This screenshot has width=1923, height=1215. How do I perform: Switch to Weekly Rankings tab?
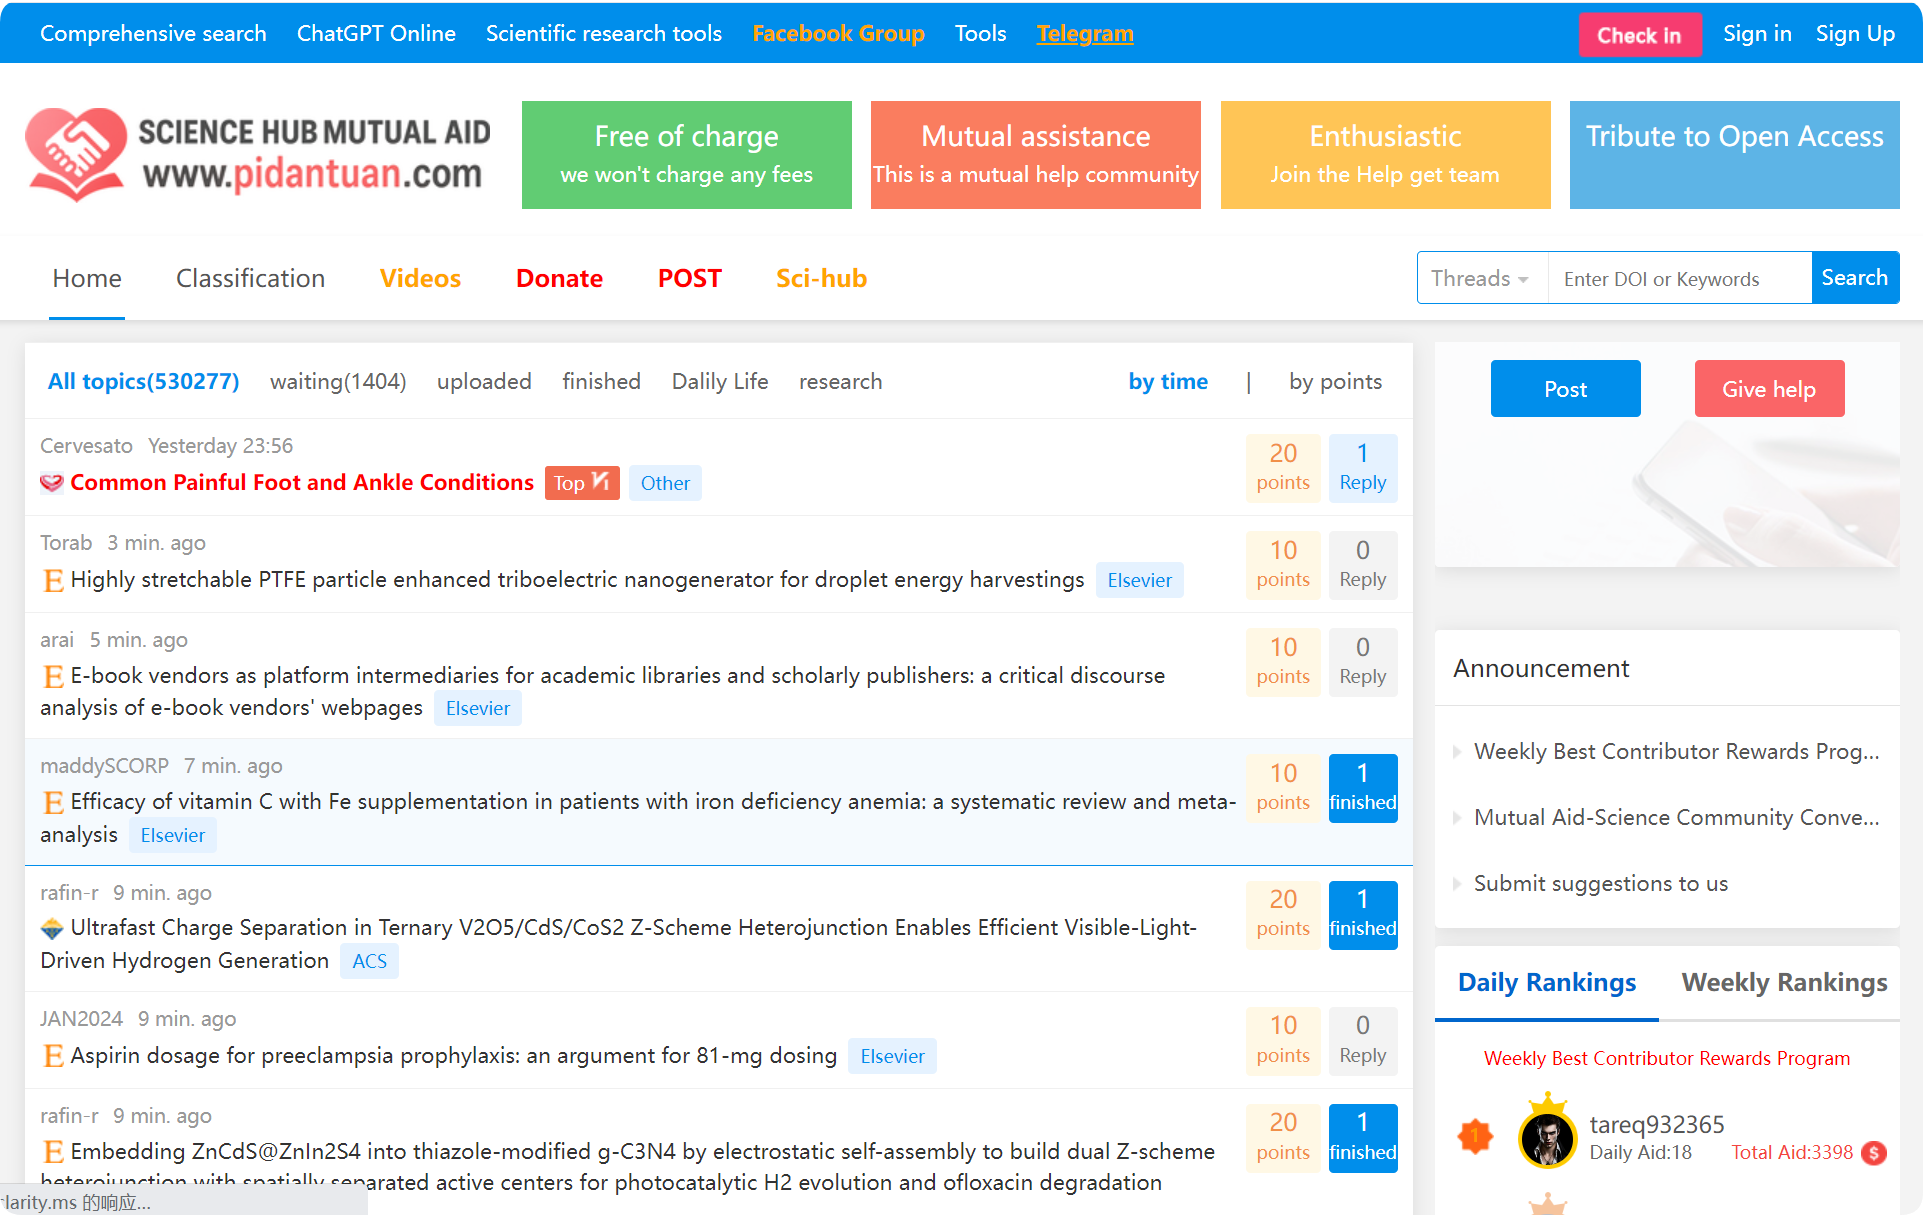[1783, 983]
